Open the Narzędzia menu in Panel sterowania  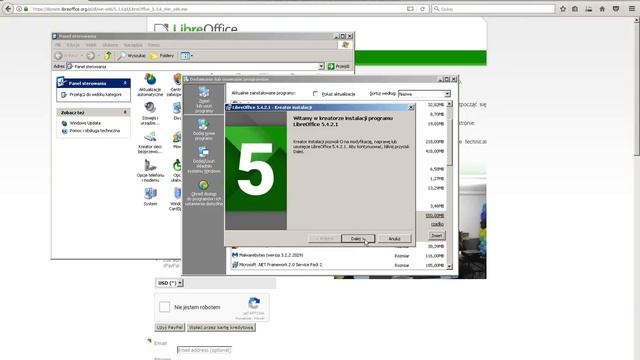[x=133, y=45]
